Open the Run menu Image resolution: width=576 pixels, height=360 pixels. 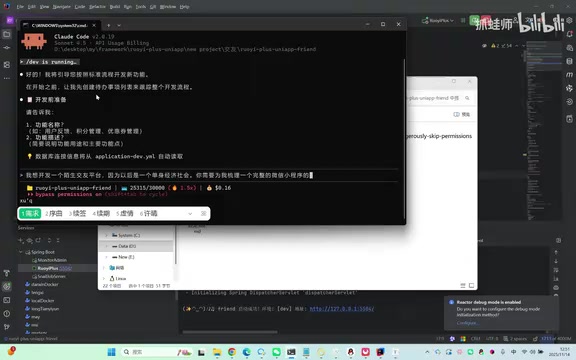(127, 7)
